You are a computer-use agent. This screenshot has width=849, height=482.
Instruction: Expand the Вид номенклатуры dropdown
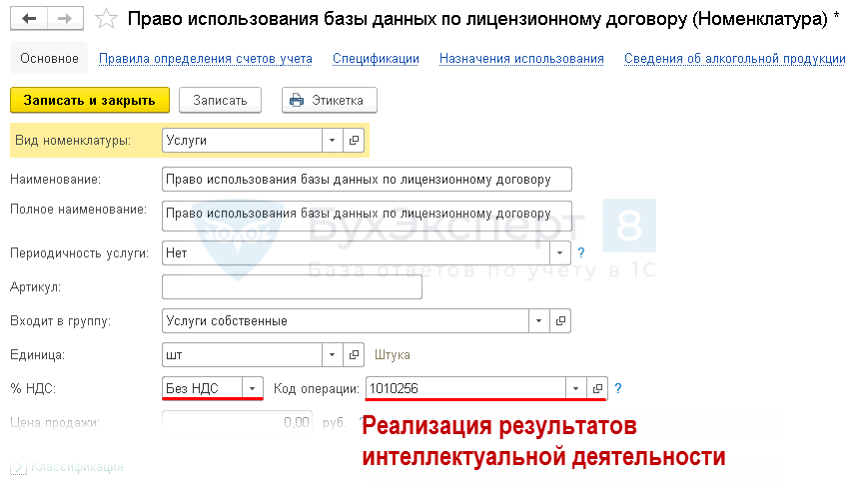(332, 141)
